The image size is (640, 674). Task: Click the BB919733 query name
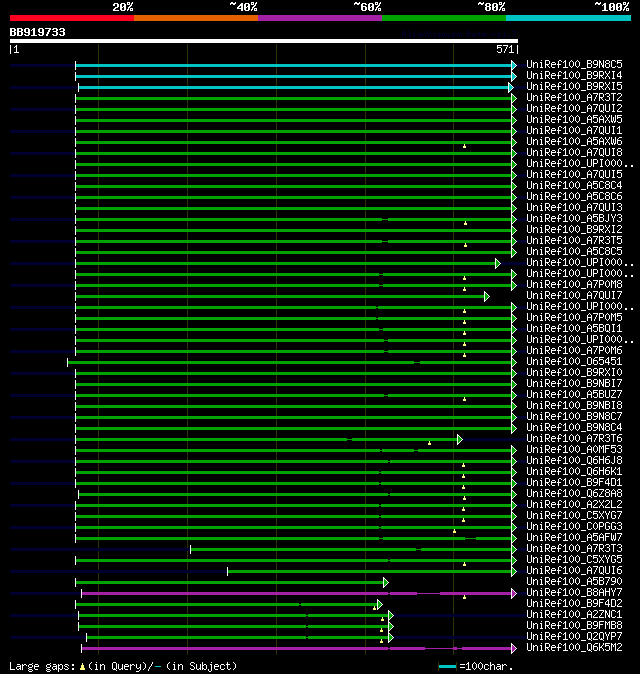37,32
